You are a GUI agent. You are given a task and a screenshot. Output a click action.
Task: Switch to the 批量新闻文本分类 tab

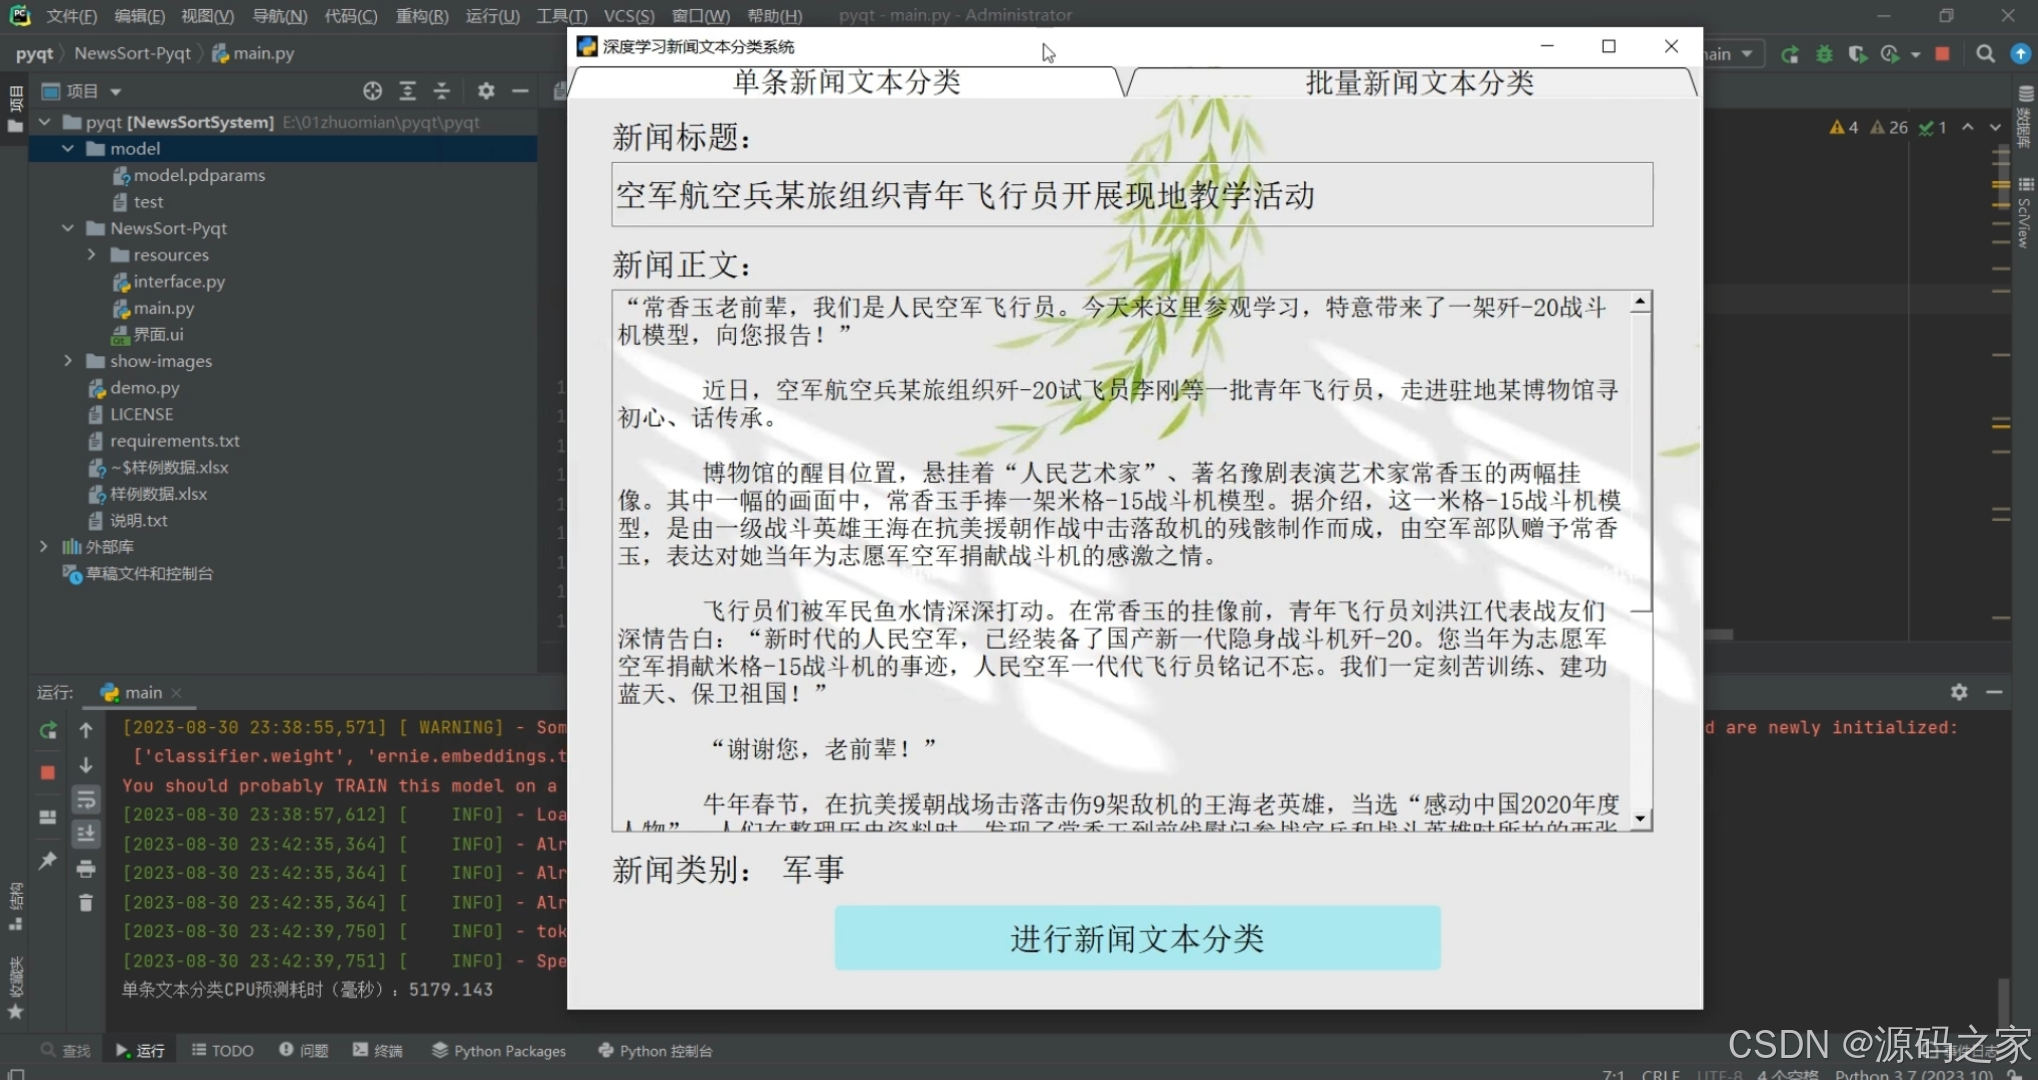pos(1420,83)
